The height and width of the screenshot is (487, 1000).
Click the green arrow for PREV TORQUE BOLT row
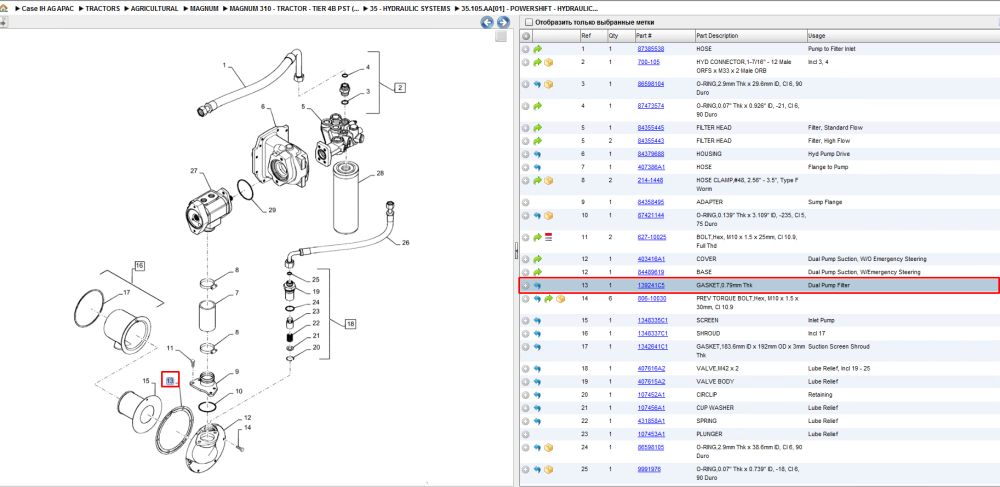click(548, 298)
